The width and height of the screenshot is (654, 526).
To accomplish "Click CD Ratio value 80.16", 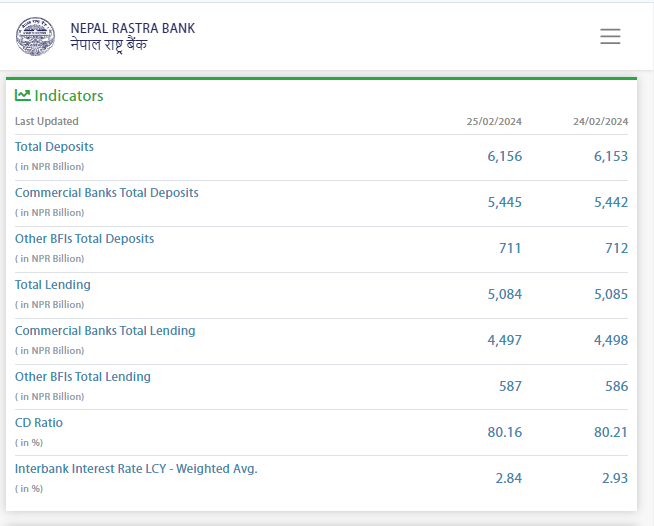I will point(504,432).
